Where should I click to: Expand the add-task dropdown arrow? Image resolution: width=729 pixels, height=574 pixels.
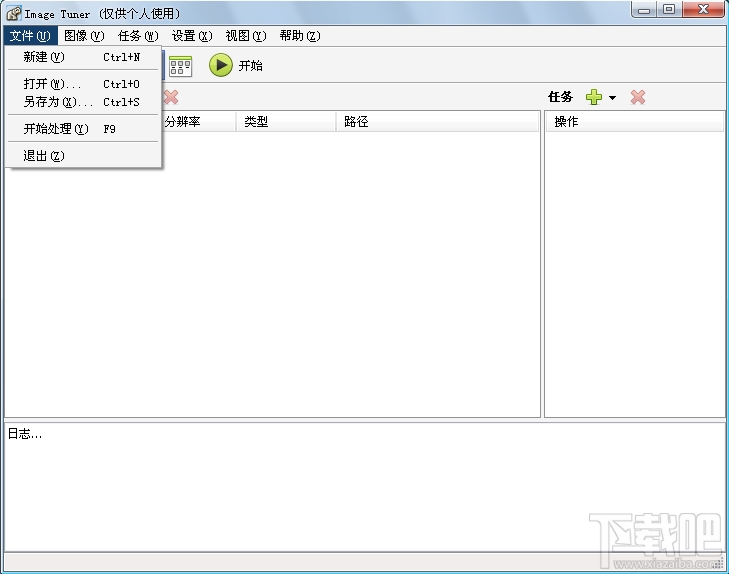pyautogui.click(x=612, y=98)
